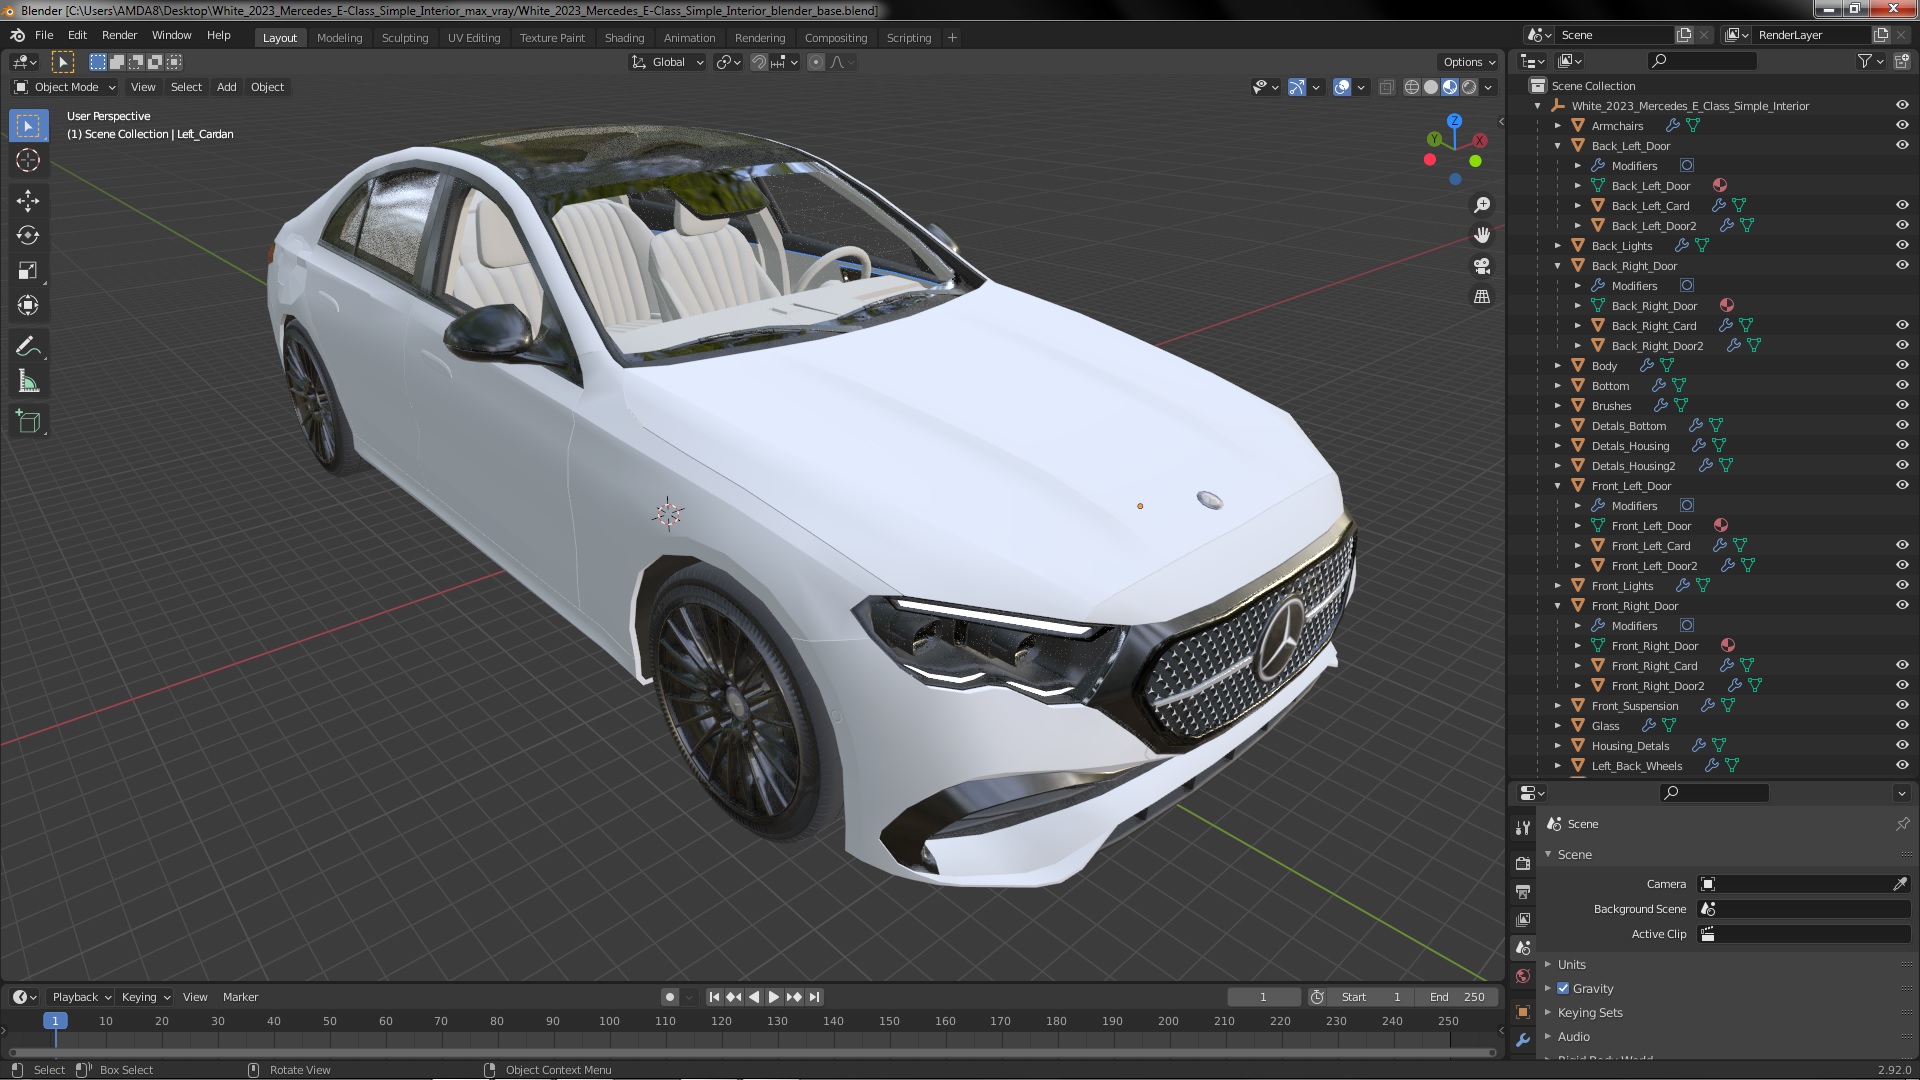Select the Measure tool
The height and width of the screenshot is (1080, 1920).
28,381
